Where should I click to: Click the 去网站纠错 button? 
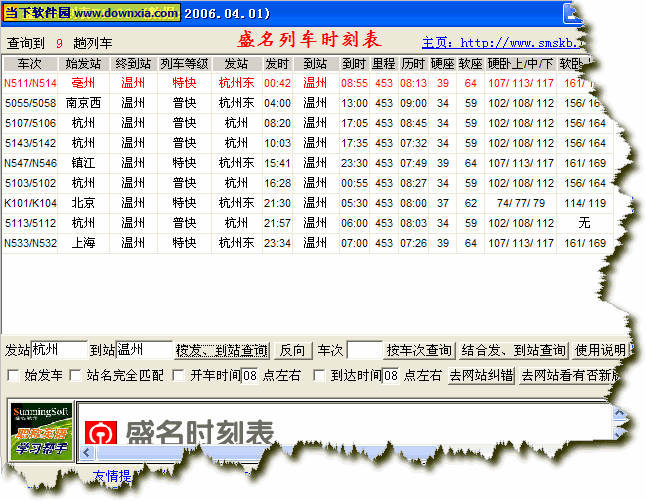click(481, 375)
